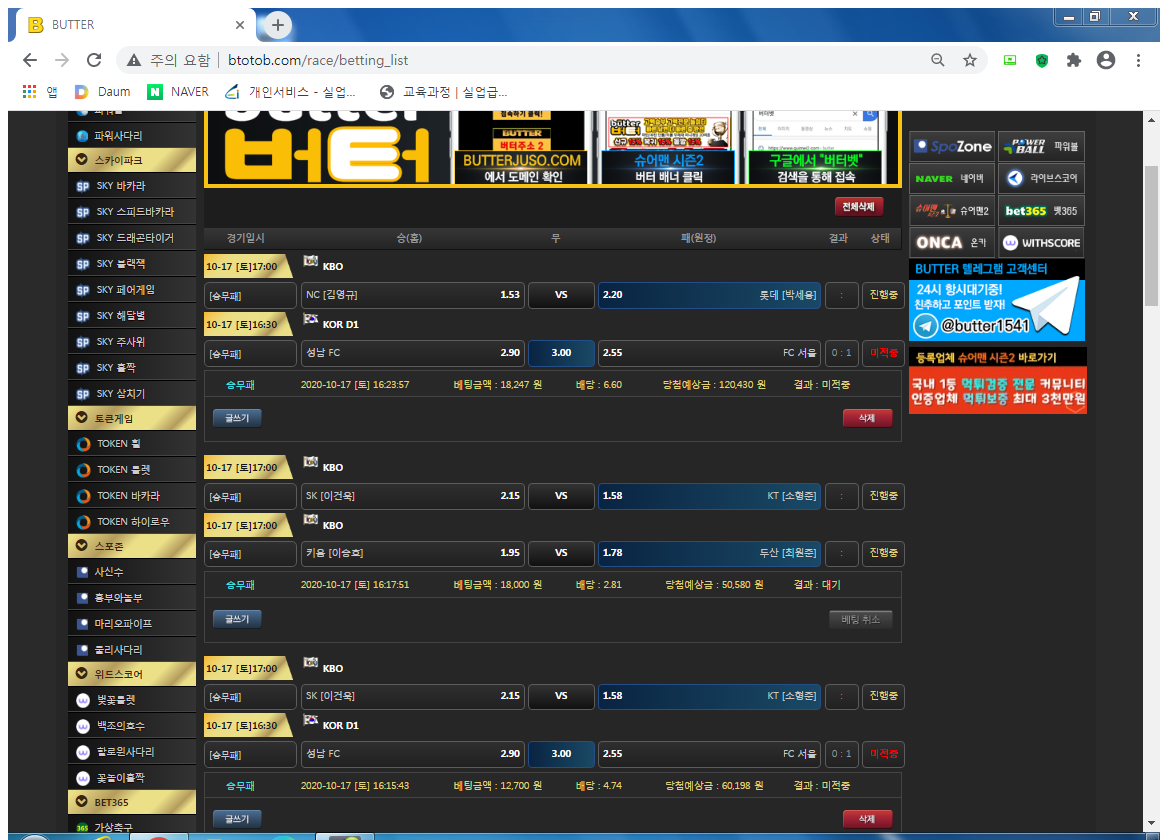1168x840 pixels.
Task: Open the bet365 shortcut tile
Action: tap(1041, 210)
